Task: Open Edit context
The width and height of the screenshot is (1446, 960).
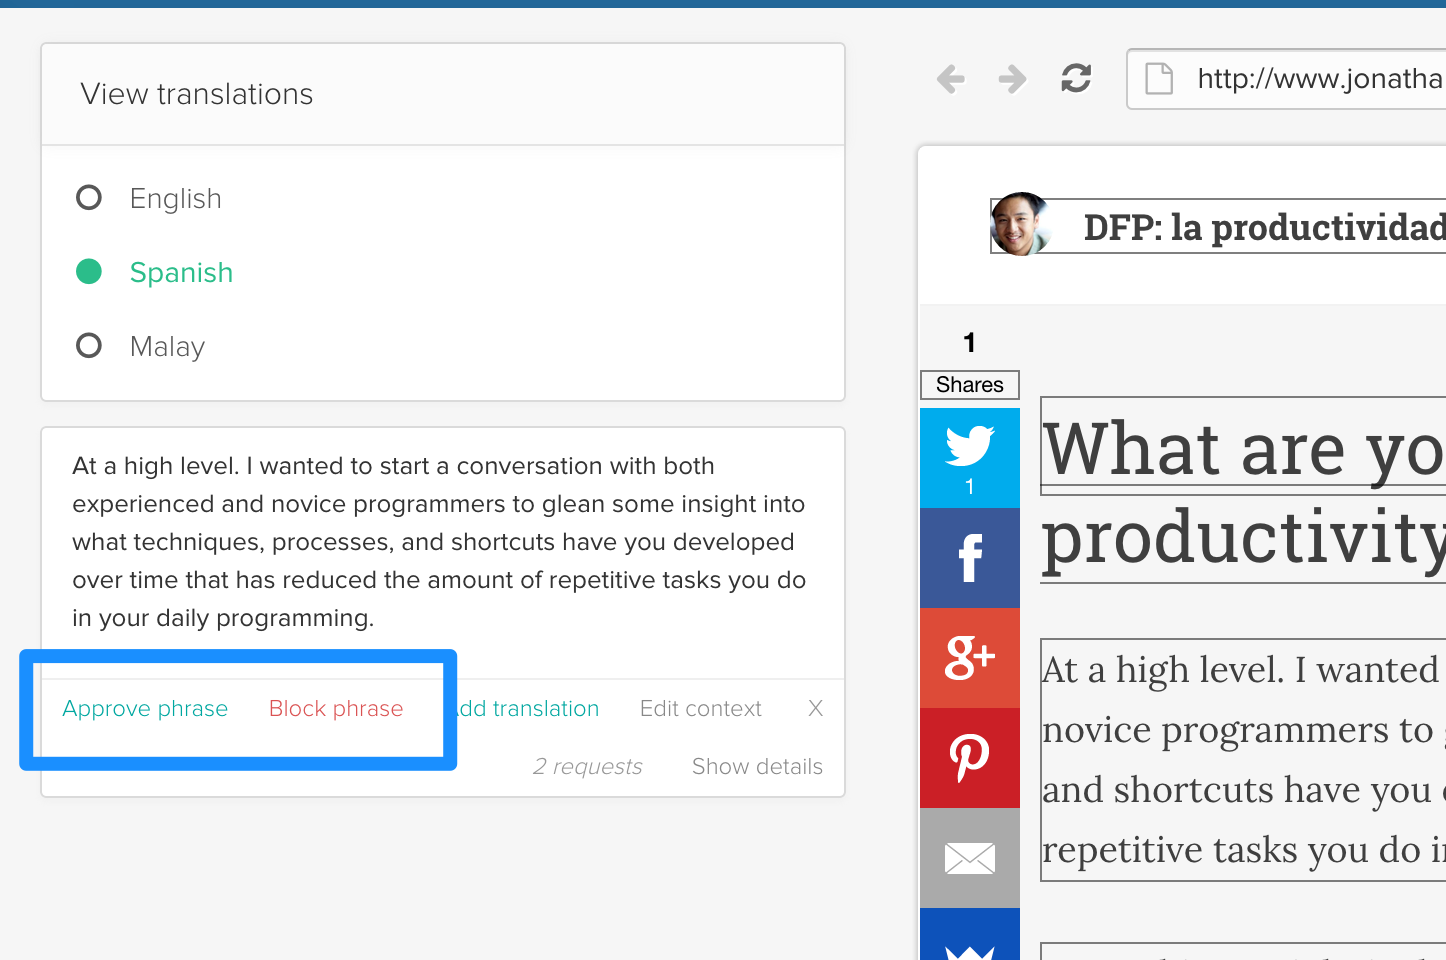Action: pyautogui.click(x=701, y=708)
